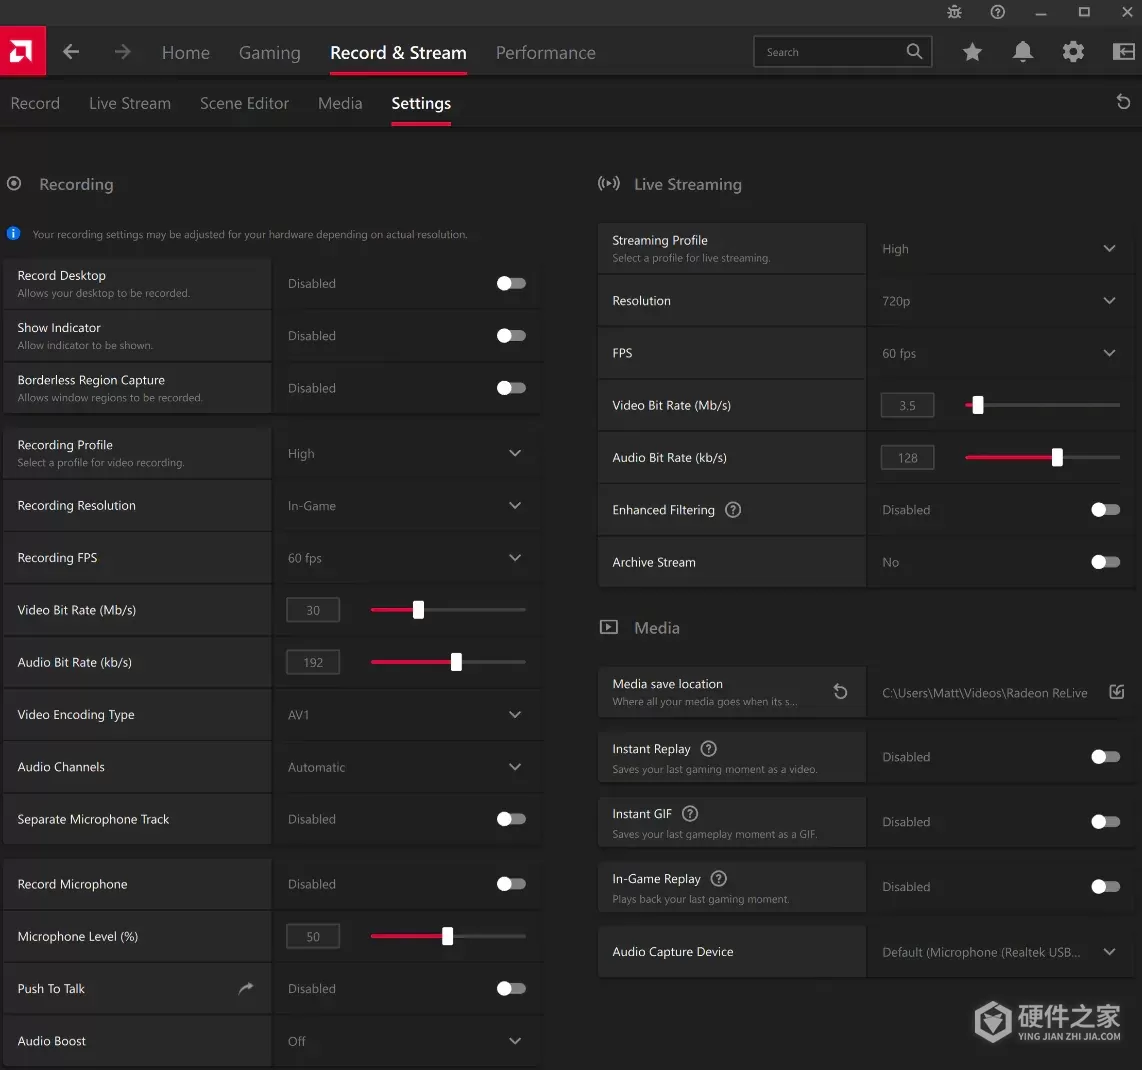This screenshot has width=1142, height=1070.
Task: Go back with the left arrow
Action: point(71,52)
